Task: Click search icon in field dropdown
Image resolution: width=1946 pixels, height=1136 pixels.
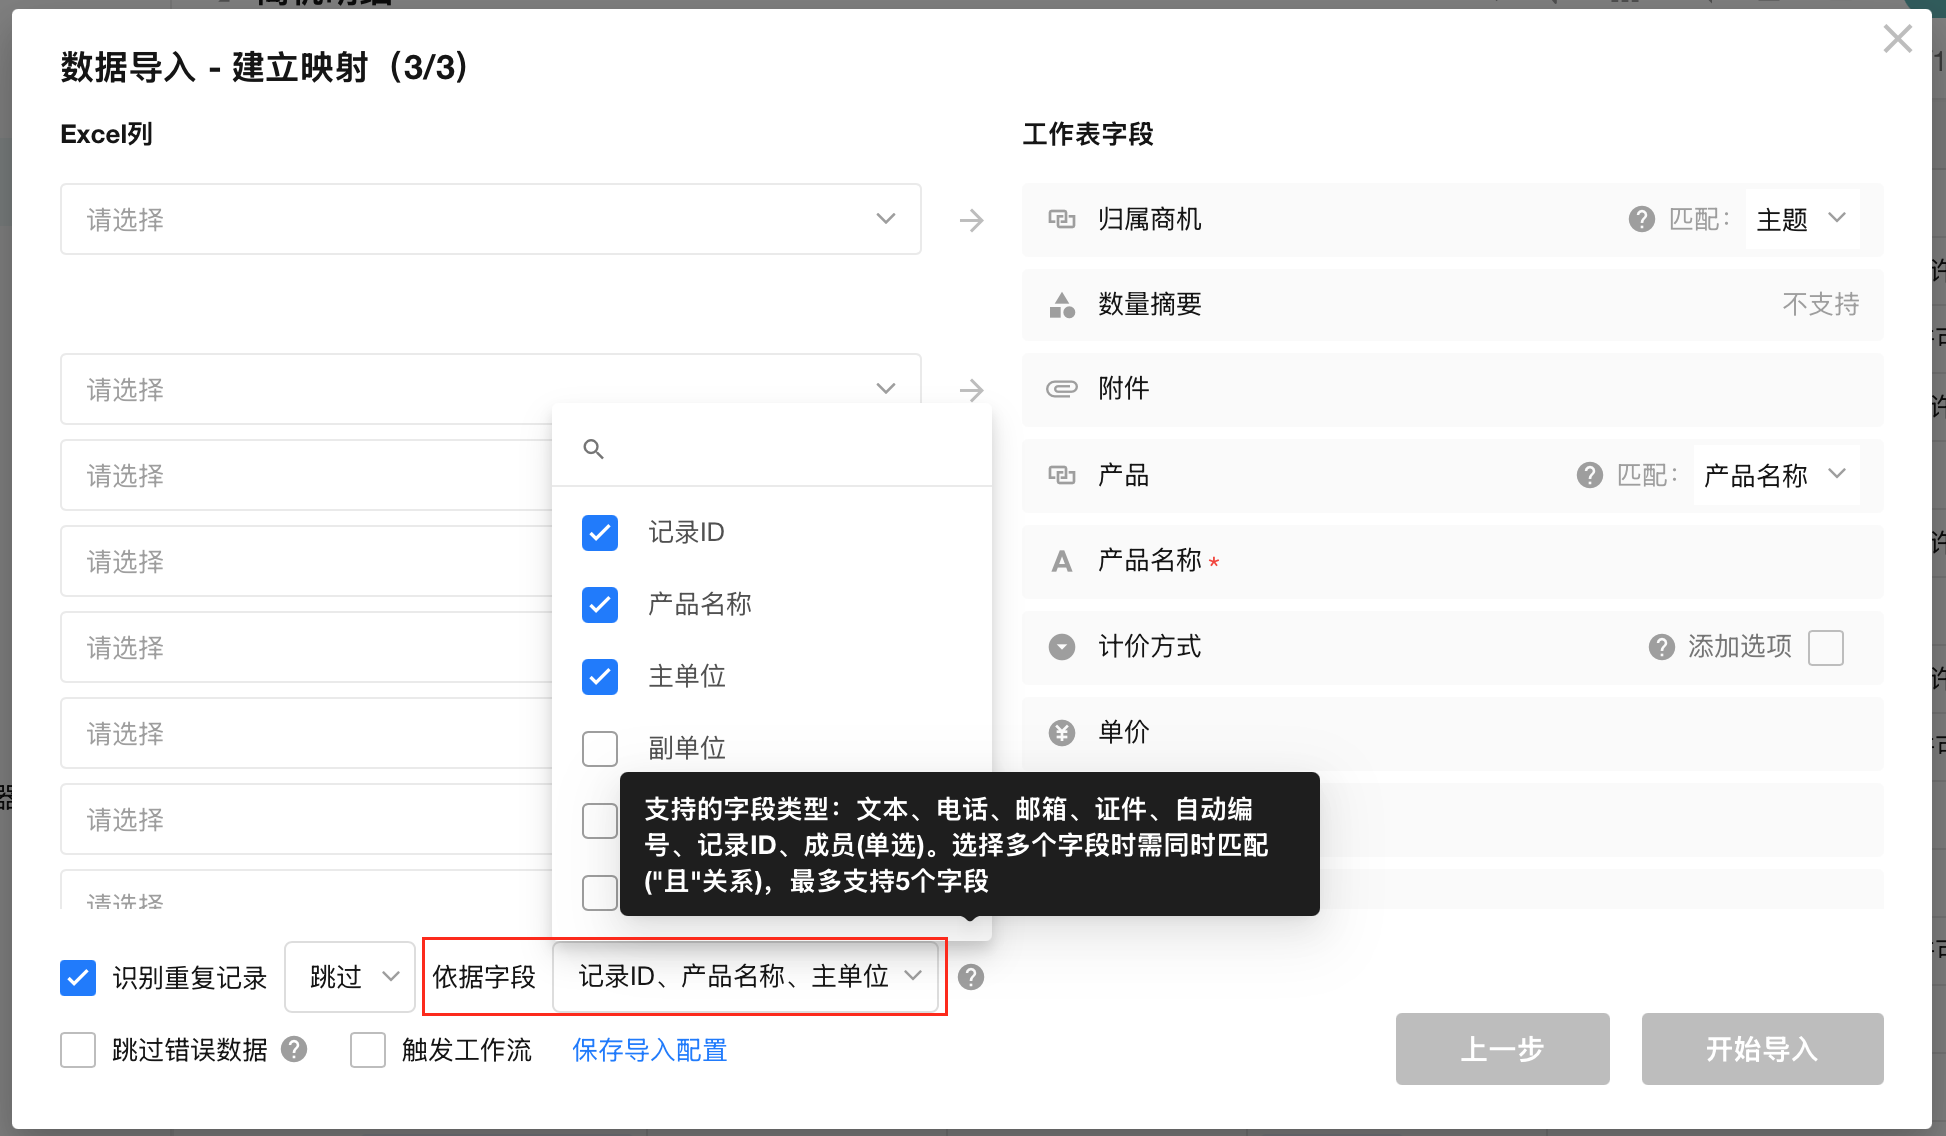Action: click(x=593, y=449)
